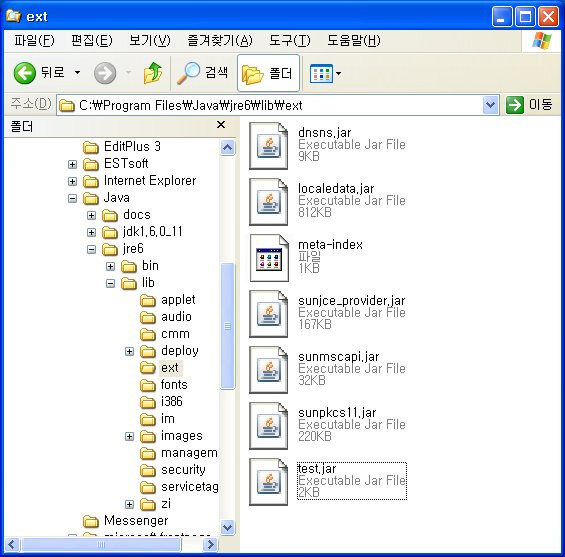Open the Views dropdown arrow

point(338,74)
